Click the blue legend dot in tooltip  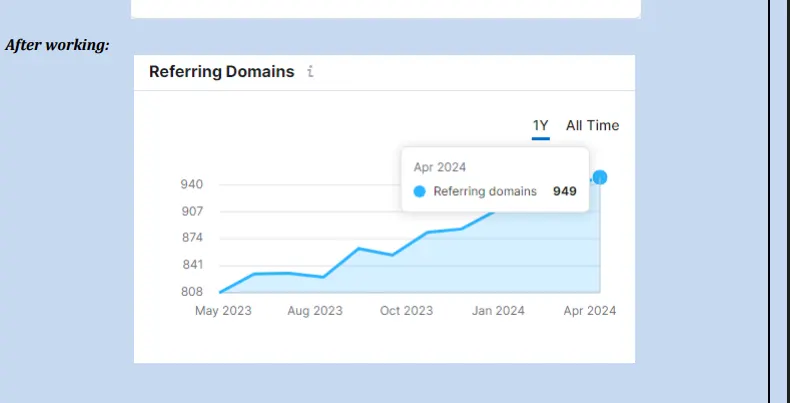coord(419,191)
